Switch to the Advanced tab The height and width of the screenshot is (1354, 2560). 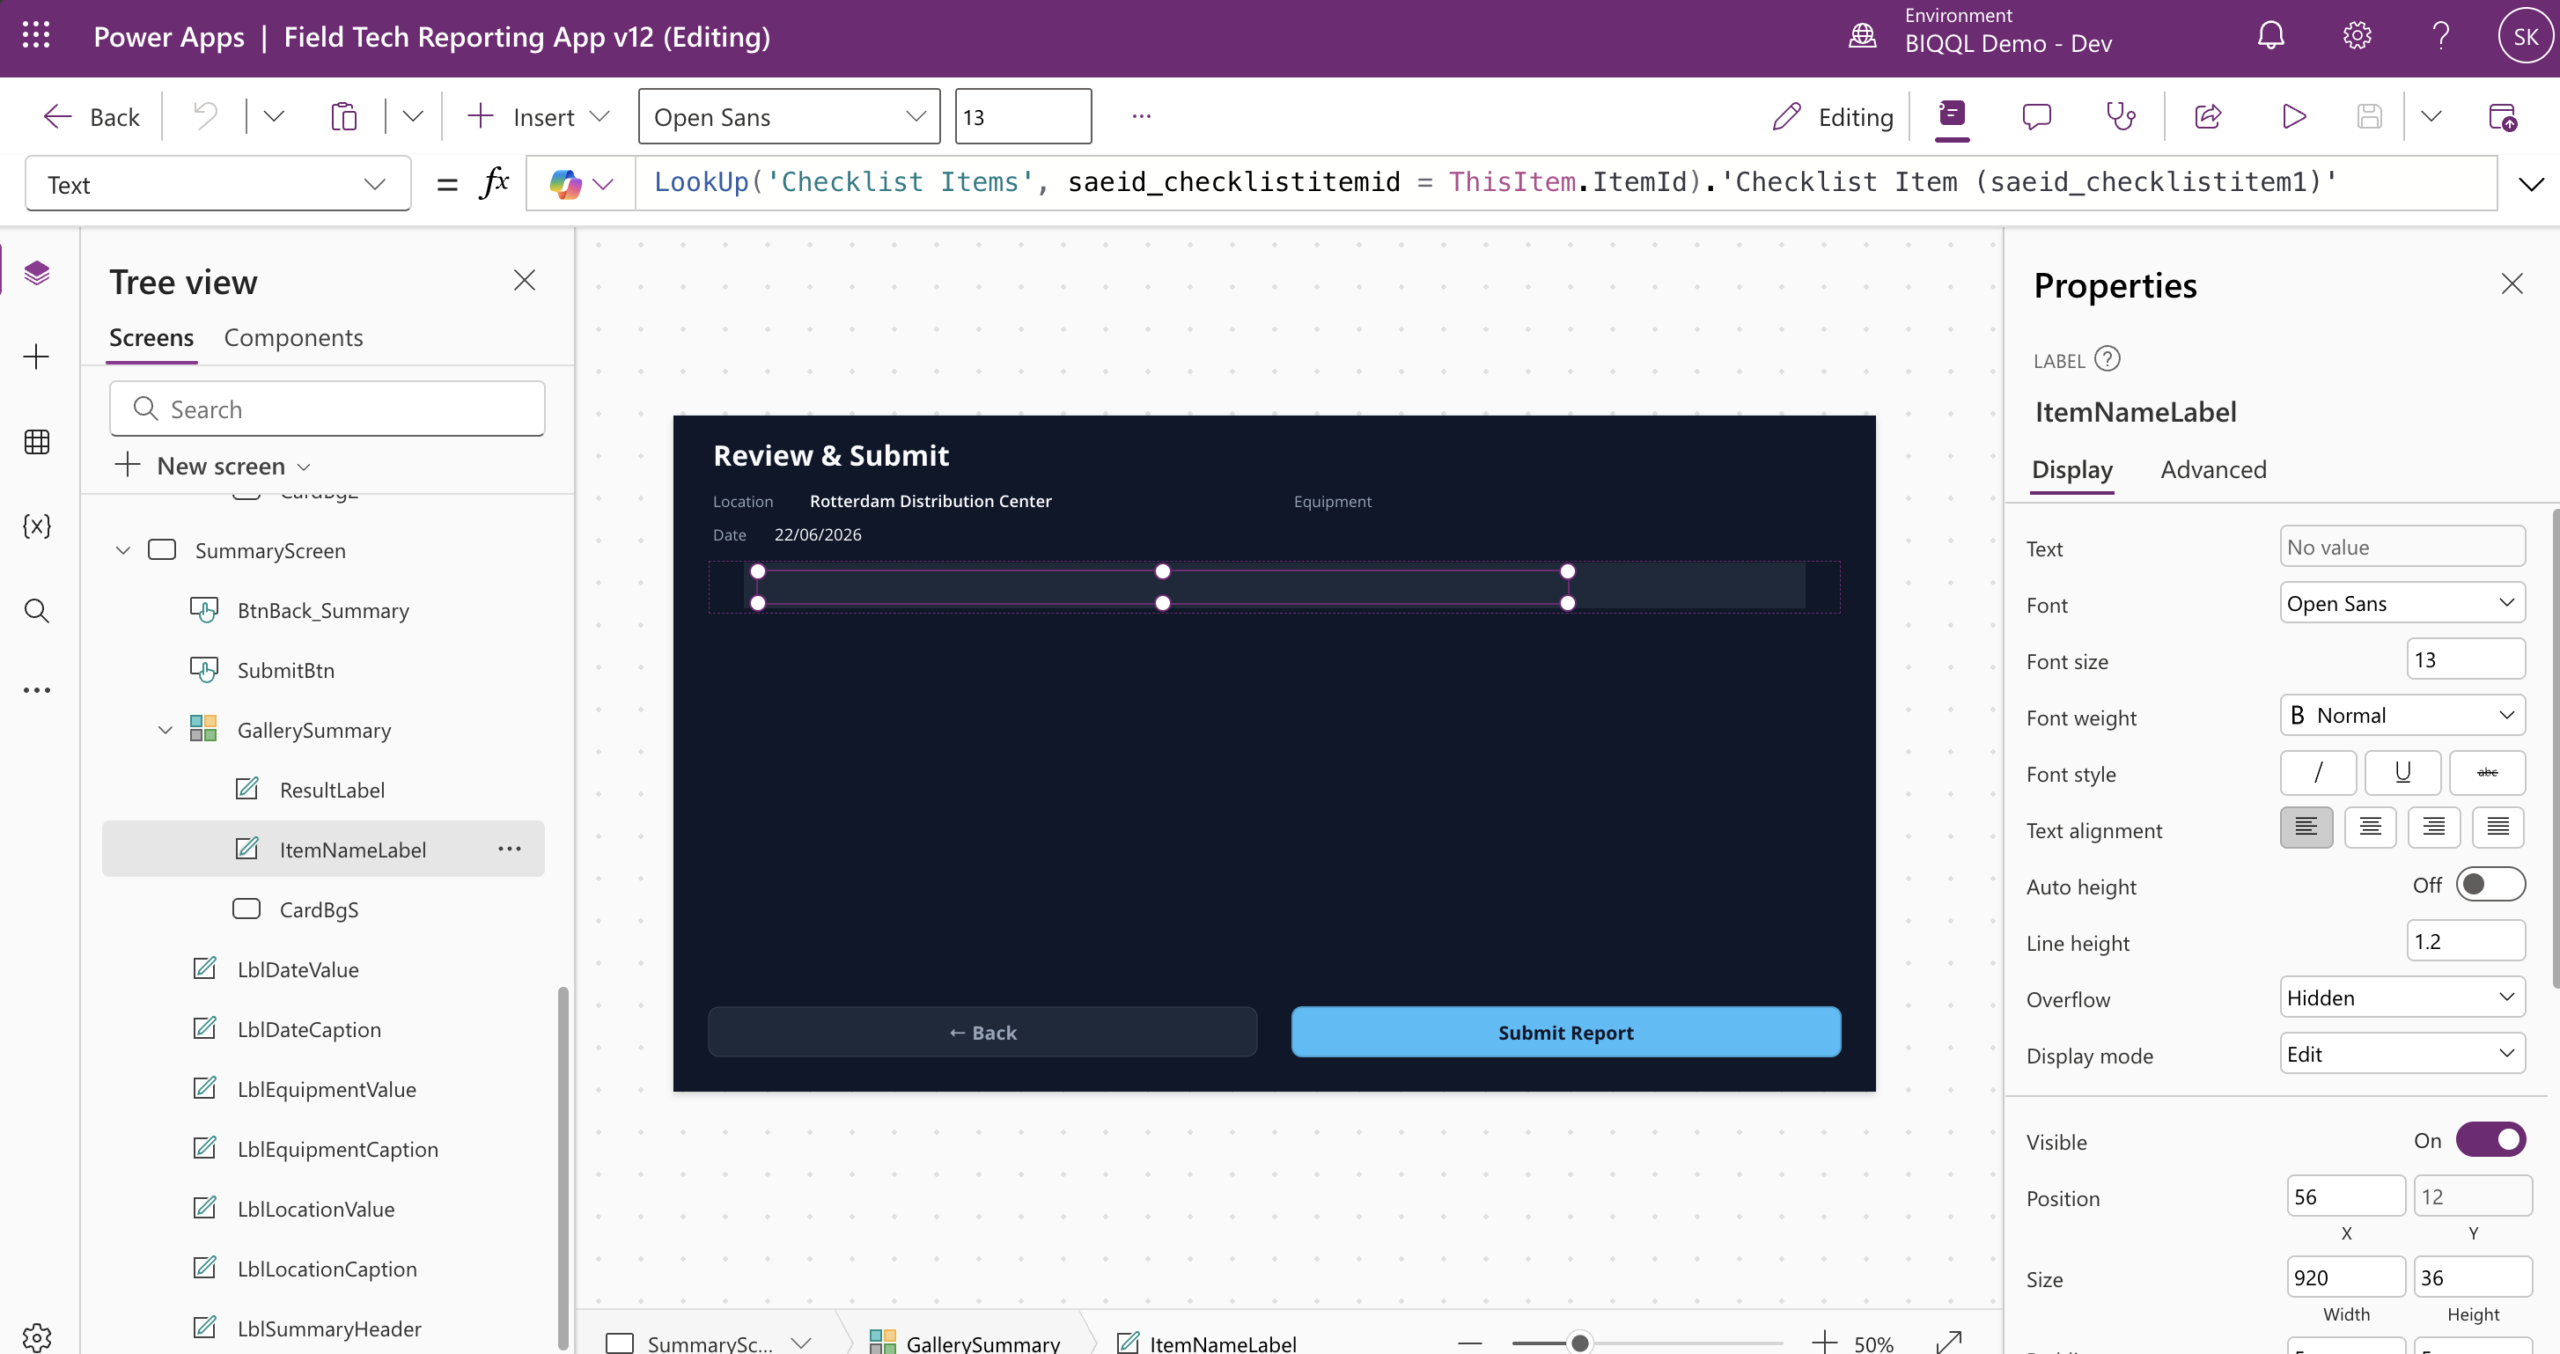pos(2213,470)
